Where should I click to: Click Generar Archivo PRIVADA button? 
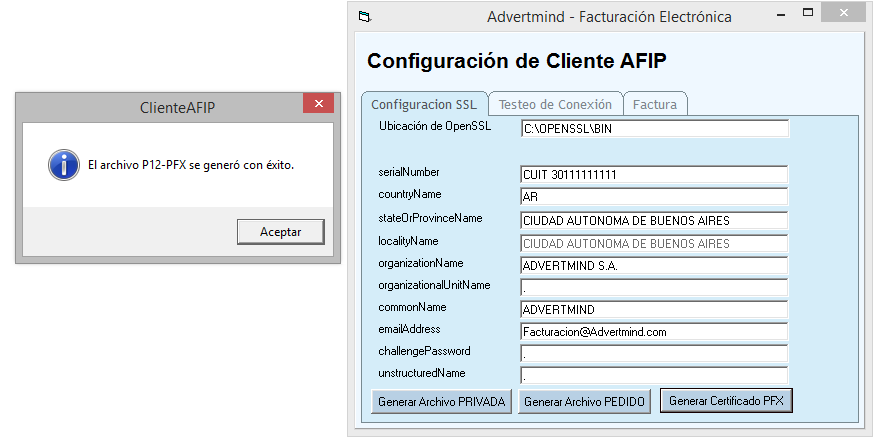tap(441, 401)
